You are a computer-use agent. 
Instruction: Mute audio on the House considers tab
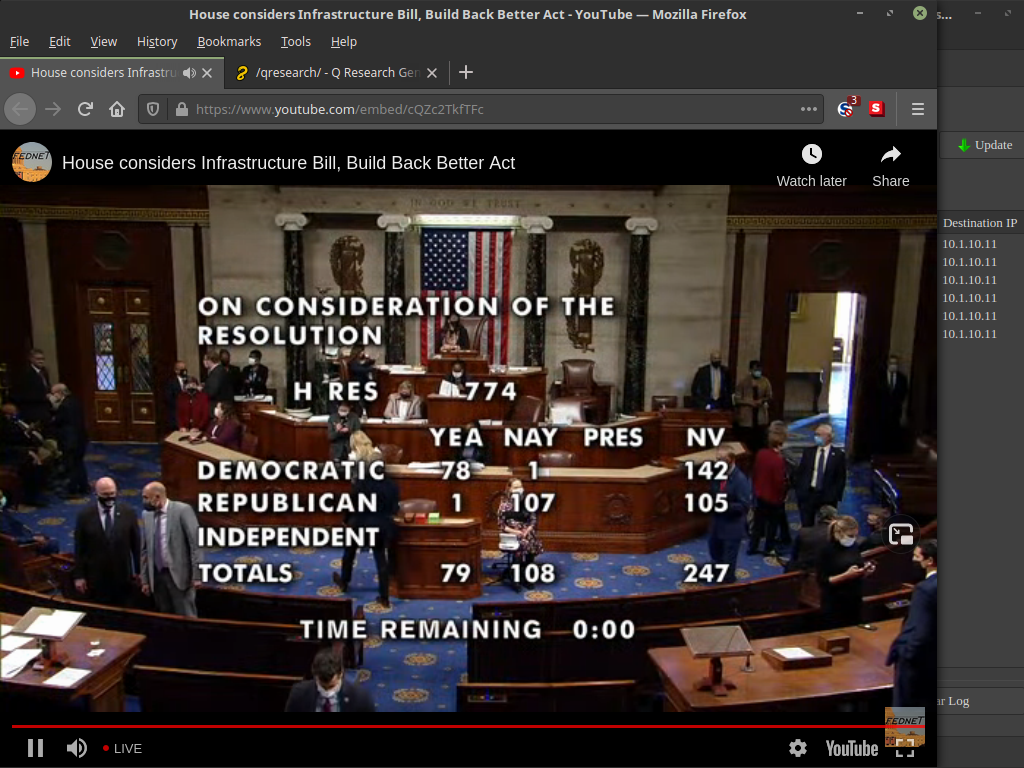pos(189,73)
